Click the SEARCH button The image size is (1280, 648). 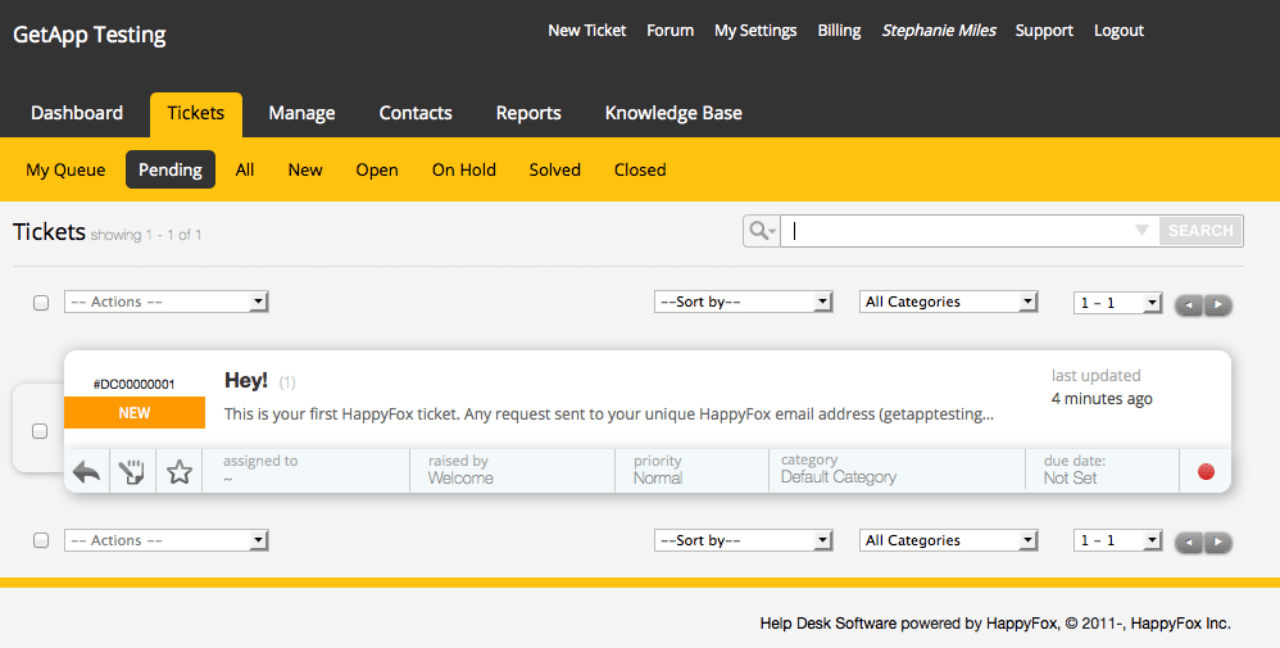point(1200,231)
